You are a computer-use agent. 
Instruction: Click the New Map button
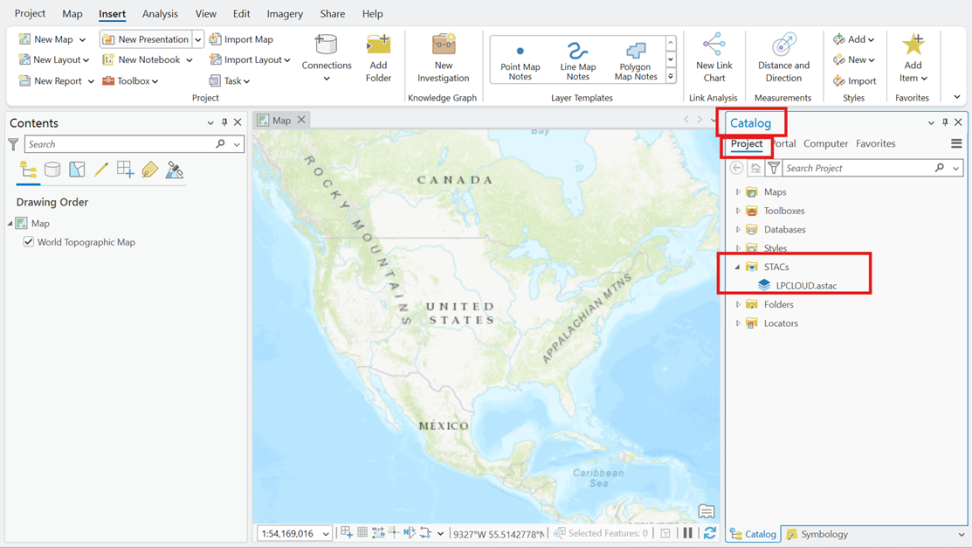pyautogui.click(x=45, y=39)
